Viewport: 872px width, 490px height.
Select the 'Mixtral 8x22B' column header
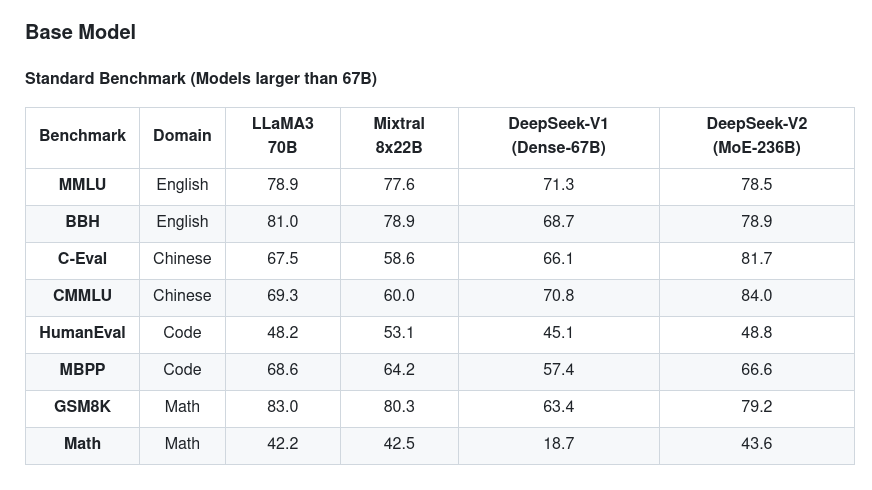tap(399, 135)
